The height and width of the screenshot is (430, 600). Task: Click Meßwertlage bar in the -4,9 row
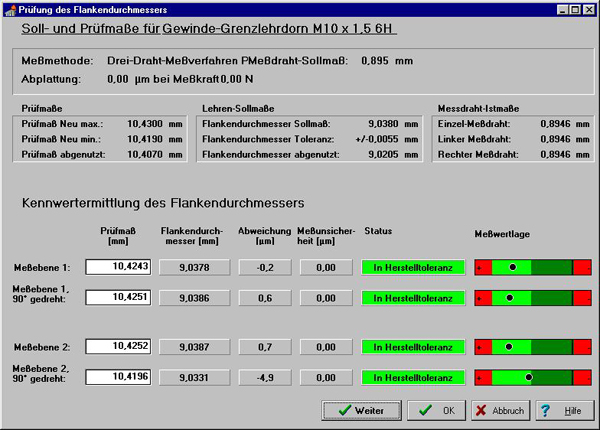point(533,378)
